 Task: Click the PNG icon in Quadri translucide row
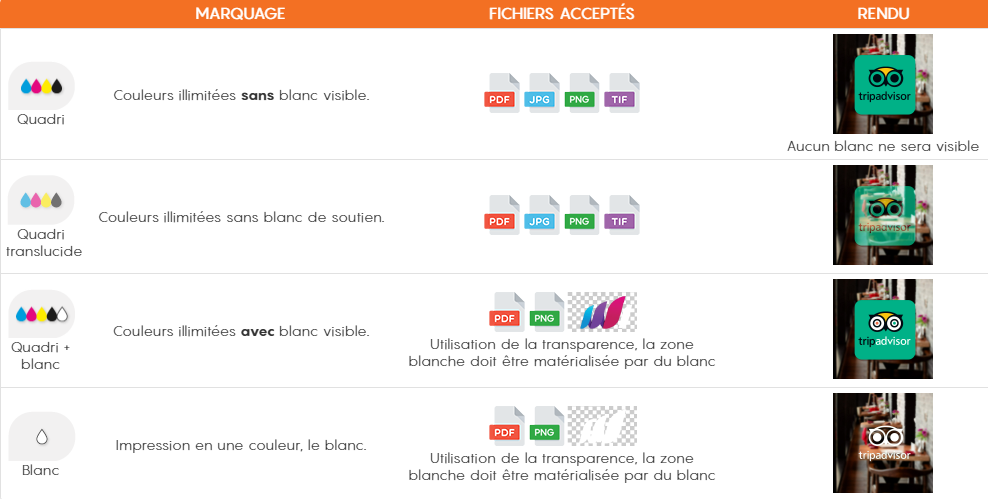coord(582,216)
